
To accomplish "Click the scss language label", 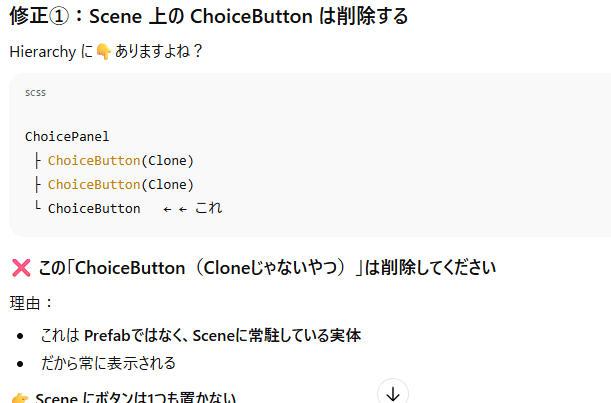I will [35, 93].
